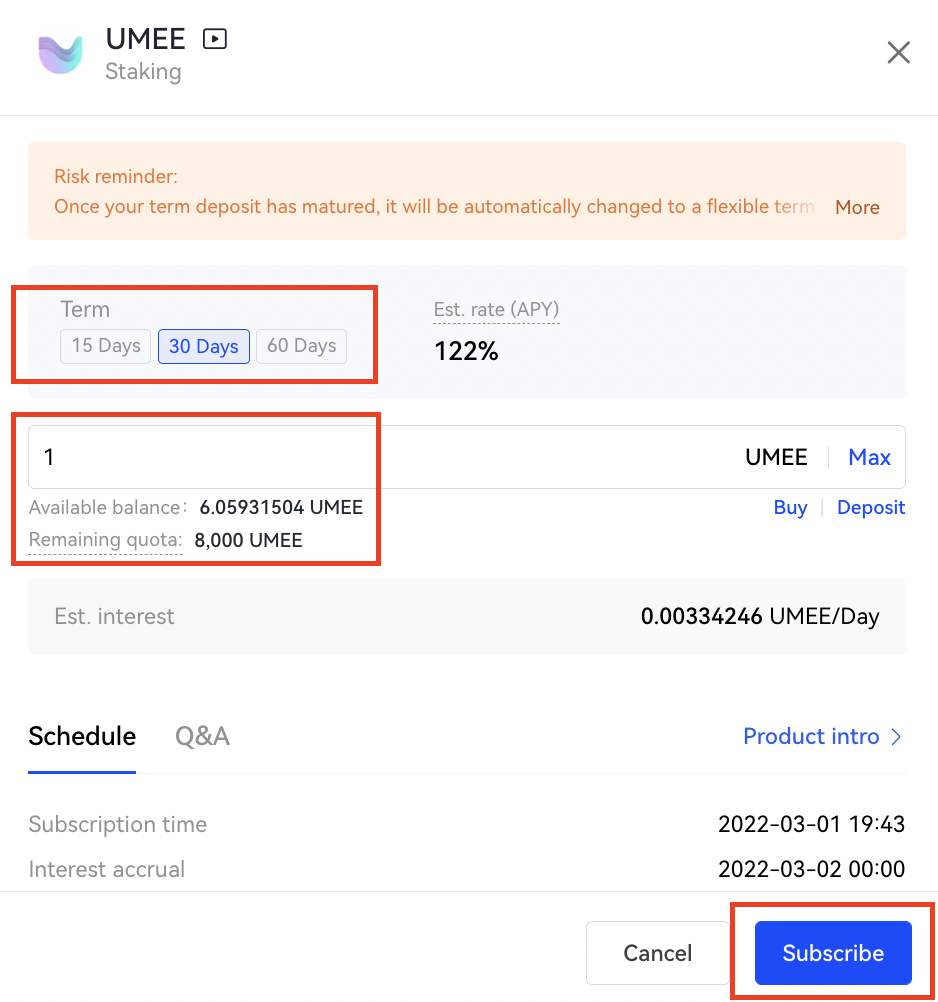The height and width of the screenshot is (1002, 938).
Task: Switch to the Q&A tab
Action: pyautogui.click(x=203, y=736)
